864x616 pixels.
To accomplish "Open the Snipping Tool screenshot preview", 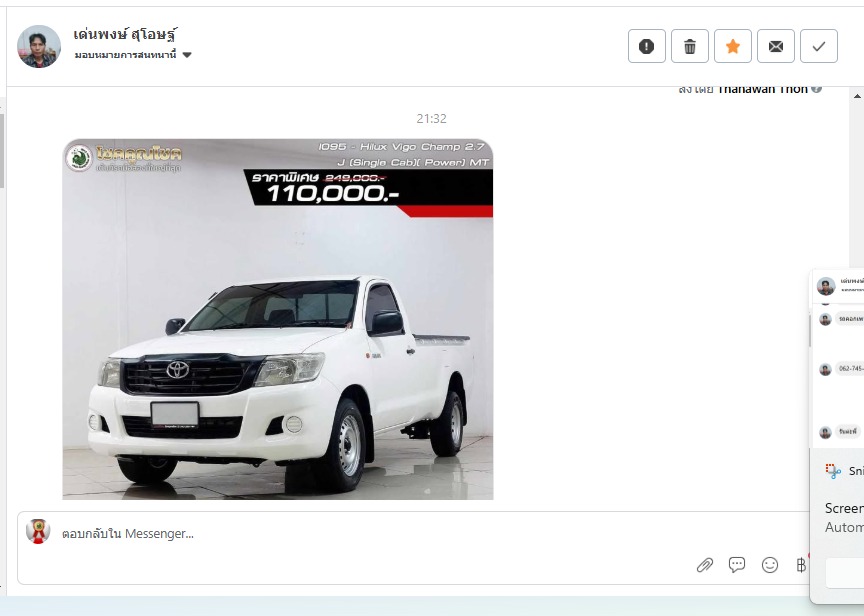I will [x=838, y=358].
